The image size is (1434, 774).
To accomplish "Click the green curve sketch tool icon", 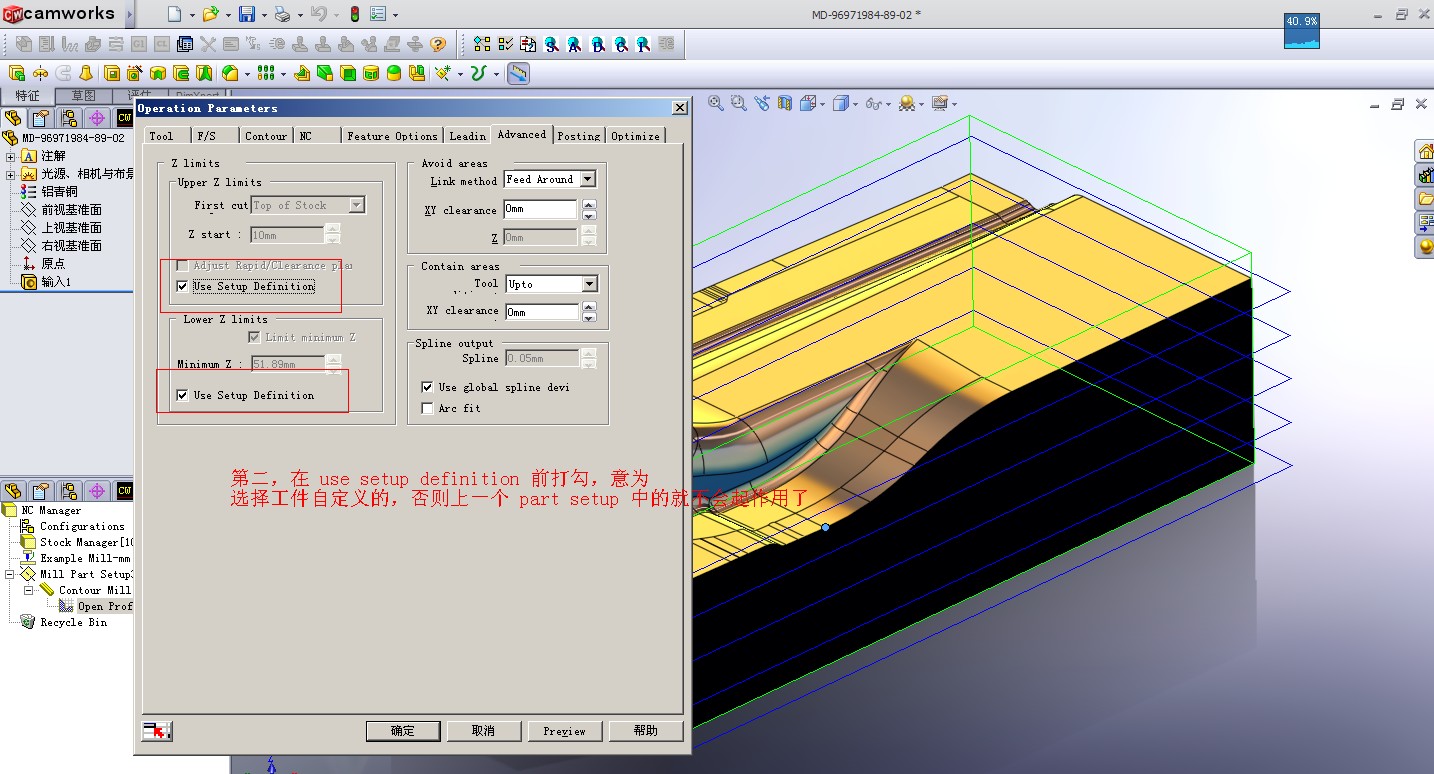I will tap(478, 73).
